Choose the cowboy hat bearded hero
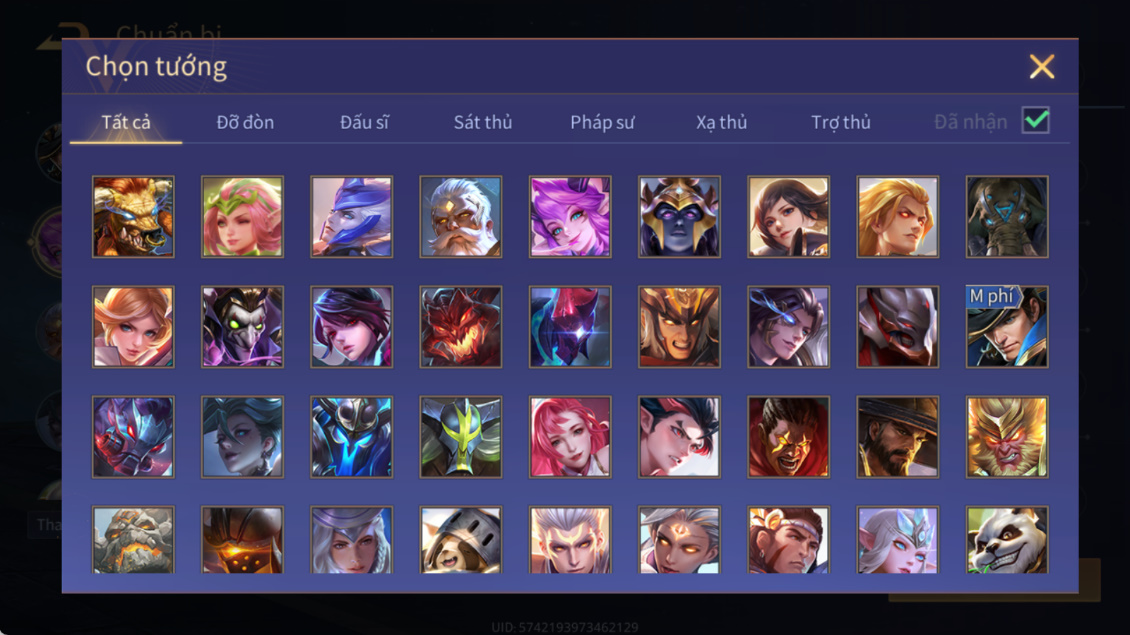Image resolution: width=1130 pixels, height=635 pixels. pyautogui.click(x=897, y=437)
